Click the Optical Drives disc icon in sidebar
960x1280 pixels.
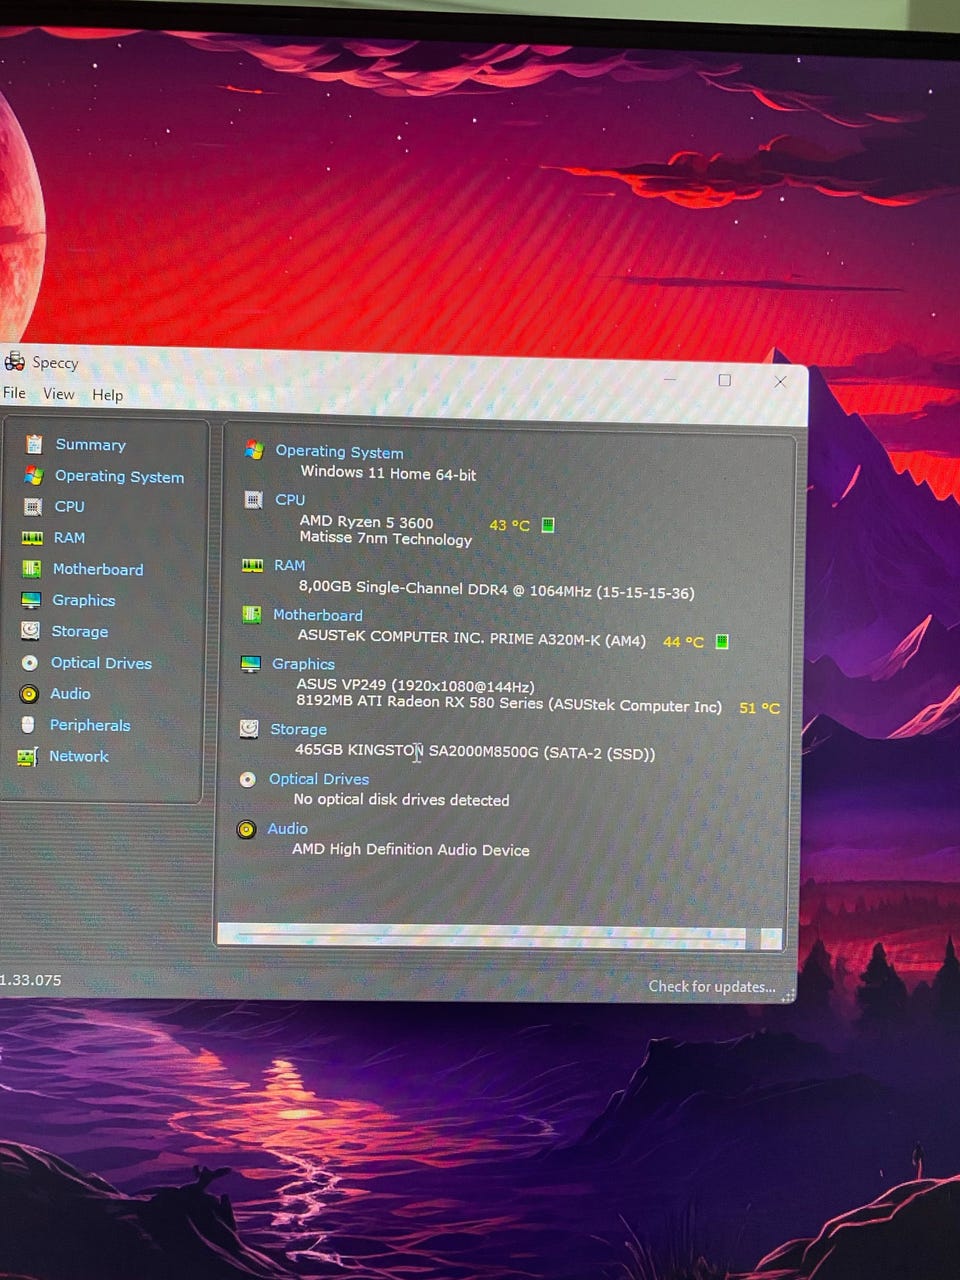(30, 662)
